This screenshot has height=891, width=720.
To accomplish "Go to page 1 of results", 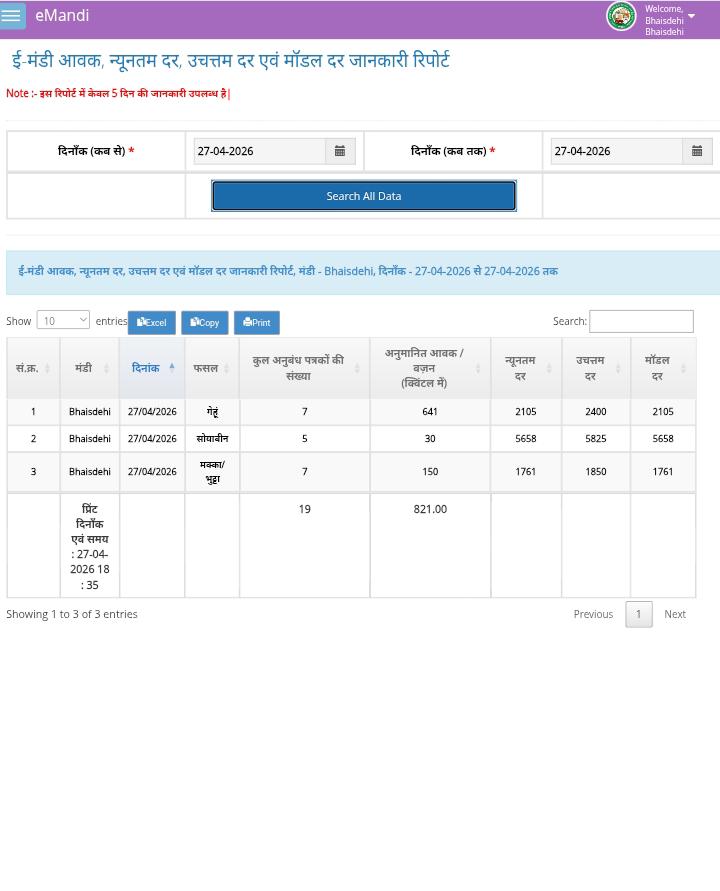I will point(638,614).
